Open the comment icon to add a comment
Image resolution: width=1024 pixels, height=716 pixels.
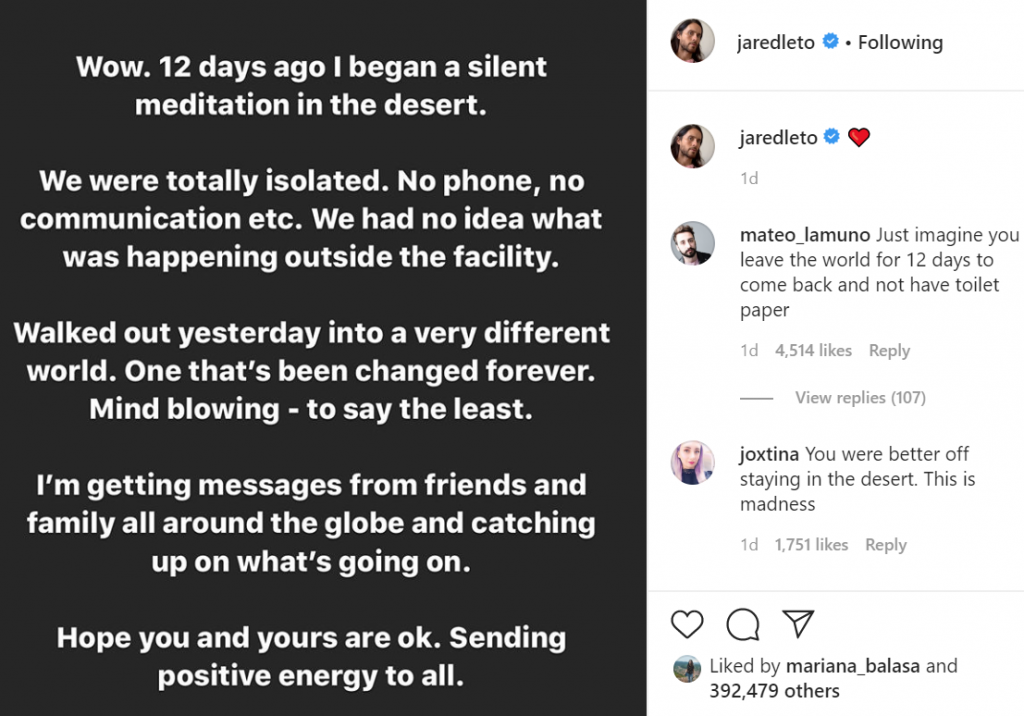(742, 624)
